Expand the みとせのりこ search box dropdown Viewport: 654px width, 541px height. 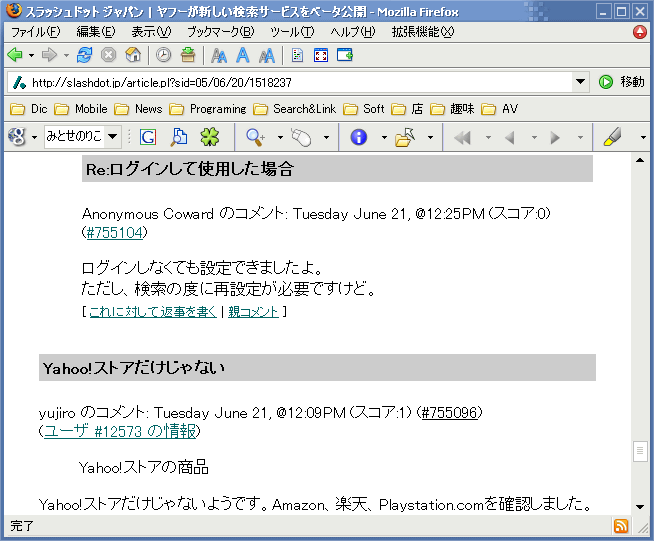coord(112,136)
